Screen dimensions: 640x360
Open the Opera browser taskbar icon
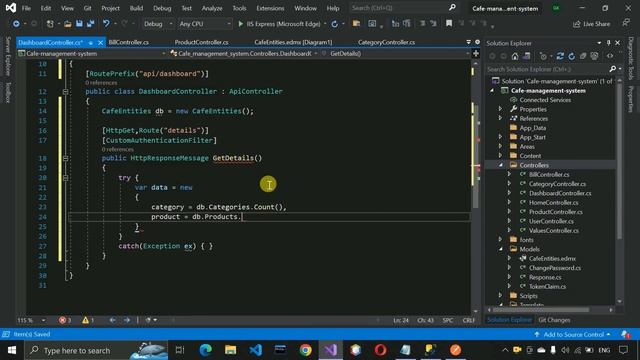[380, 350]
